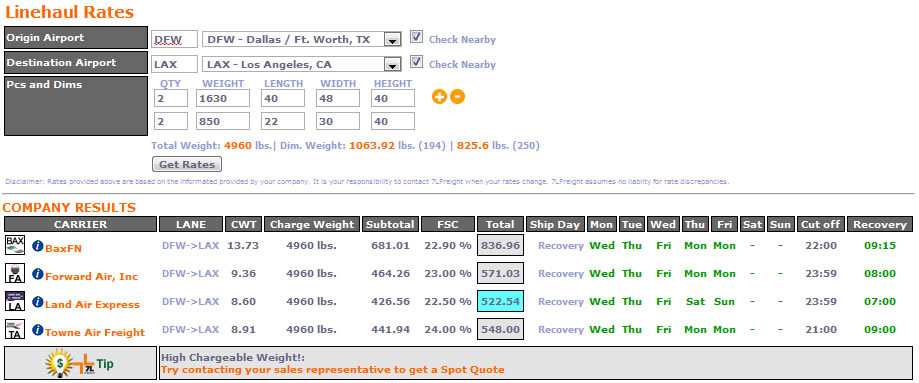Screen dimensions: 919x383
Task: Expand the LAX destination airport dropdown
Action: (x=392, y=65)
